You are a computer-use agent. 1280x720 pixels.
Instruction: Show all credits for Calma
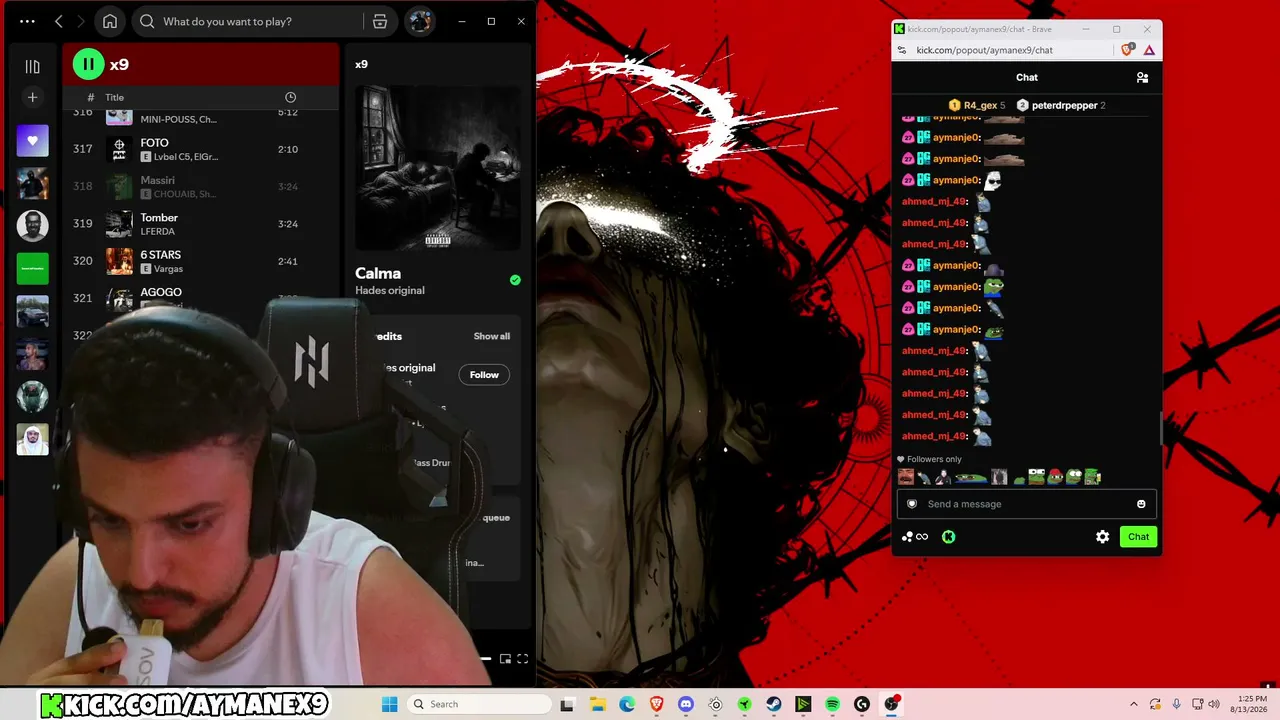pyautogui.click(x=492, y=336)
